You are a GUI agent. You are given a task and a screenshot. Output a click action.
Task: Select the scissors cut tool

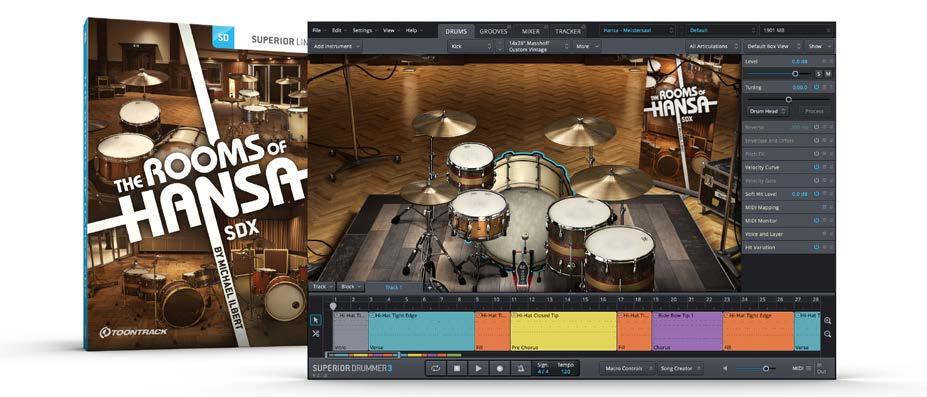(316, 334)
